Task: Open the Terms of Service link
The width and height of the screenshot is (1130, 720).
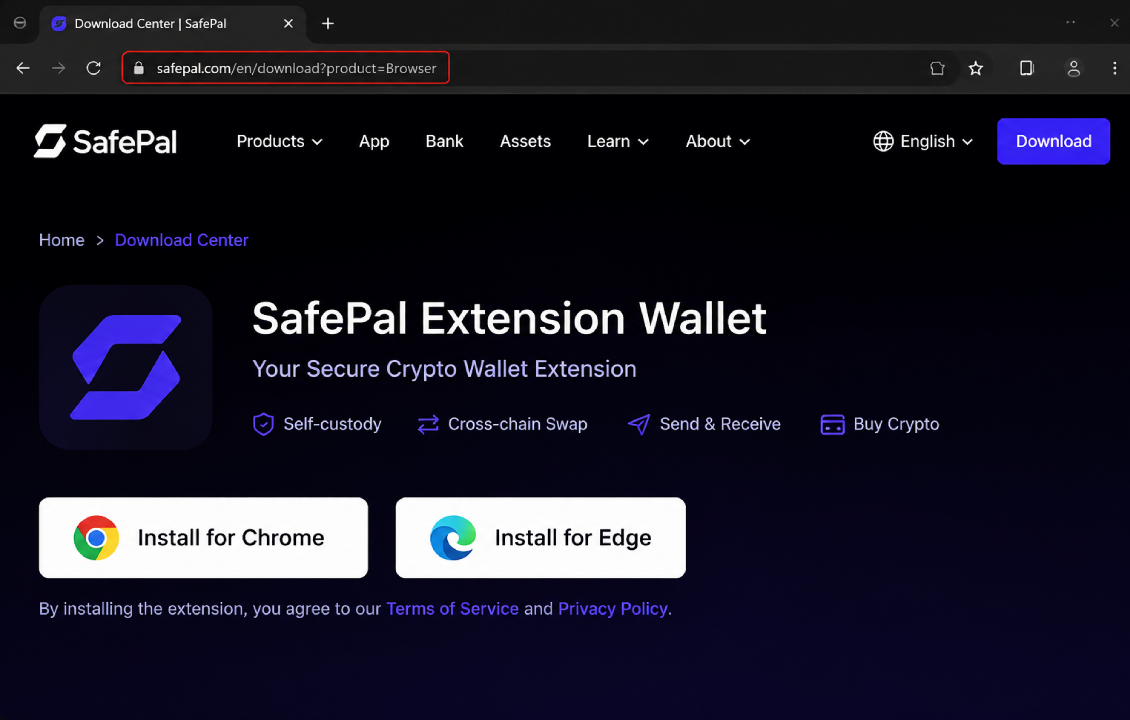Action: tap(453, 609)
